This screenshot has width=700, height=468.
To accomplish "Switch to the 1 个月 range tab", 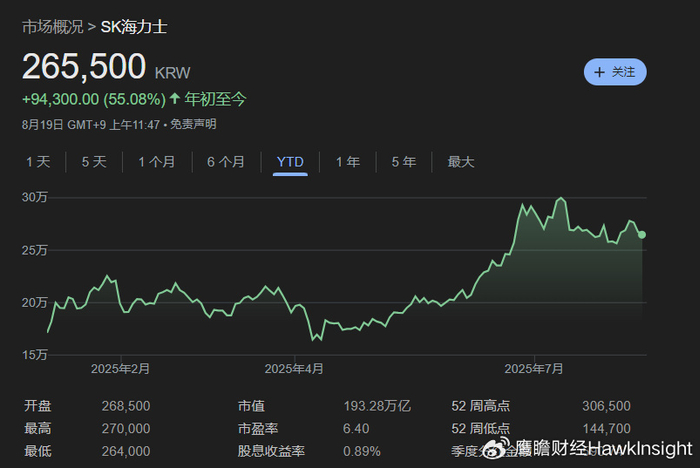I will (157, 162).
